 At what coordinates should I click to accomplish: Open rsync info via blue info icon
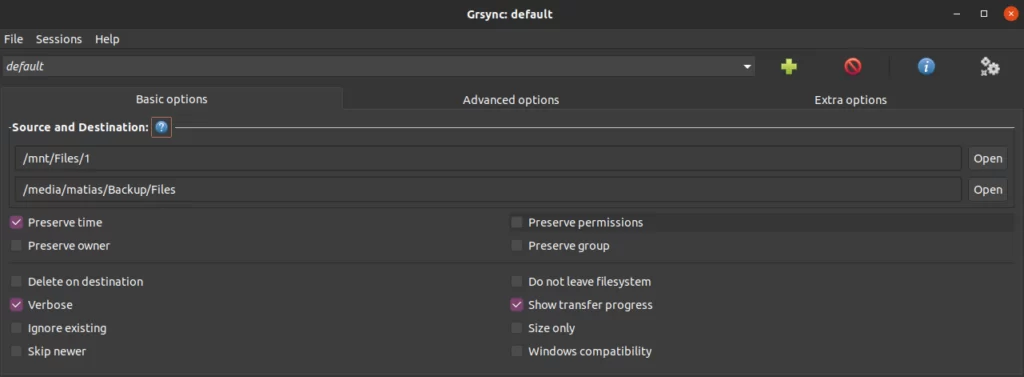[x=926, y=67]
